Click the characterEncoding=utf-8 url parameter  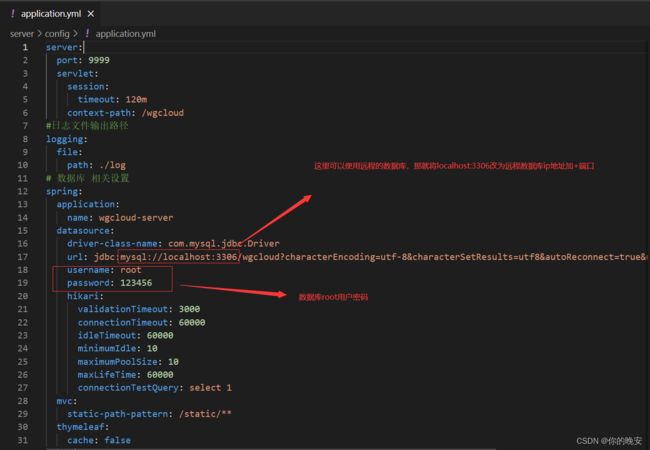click(x=344, y=257)
